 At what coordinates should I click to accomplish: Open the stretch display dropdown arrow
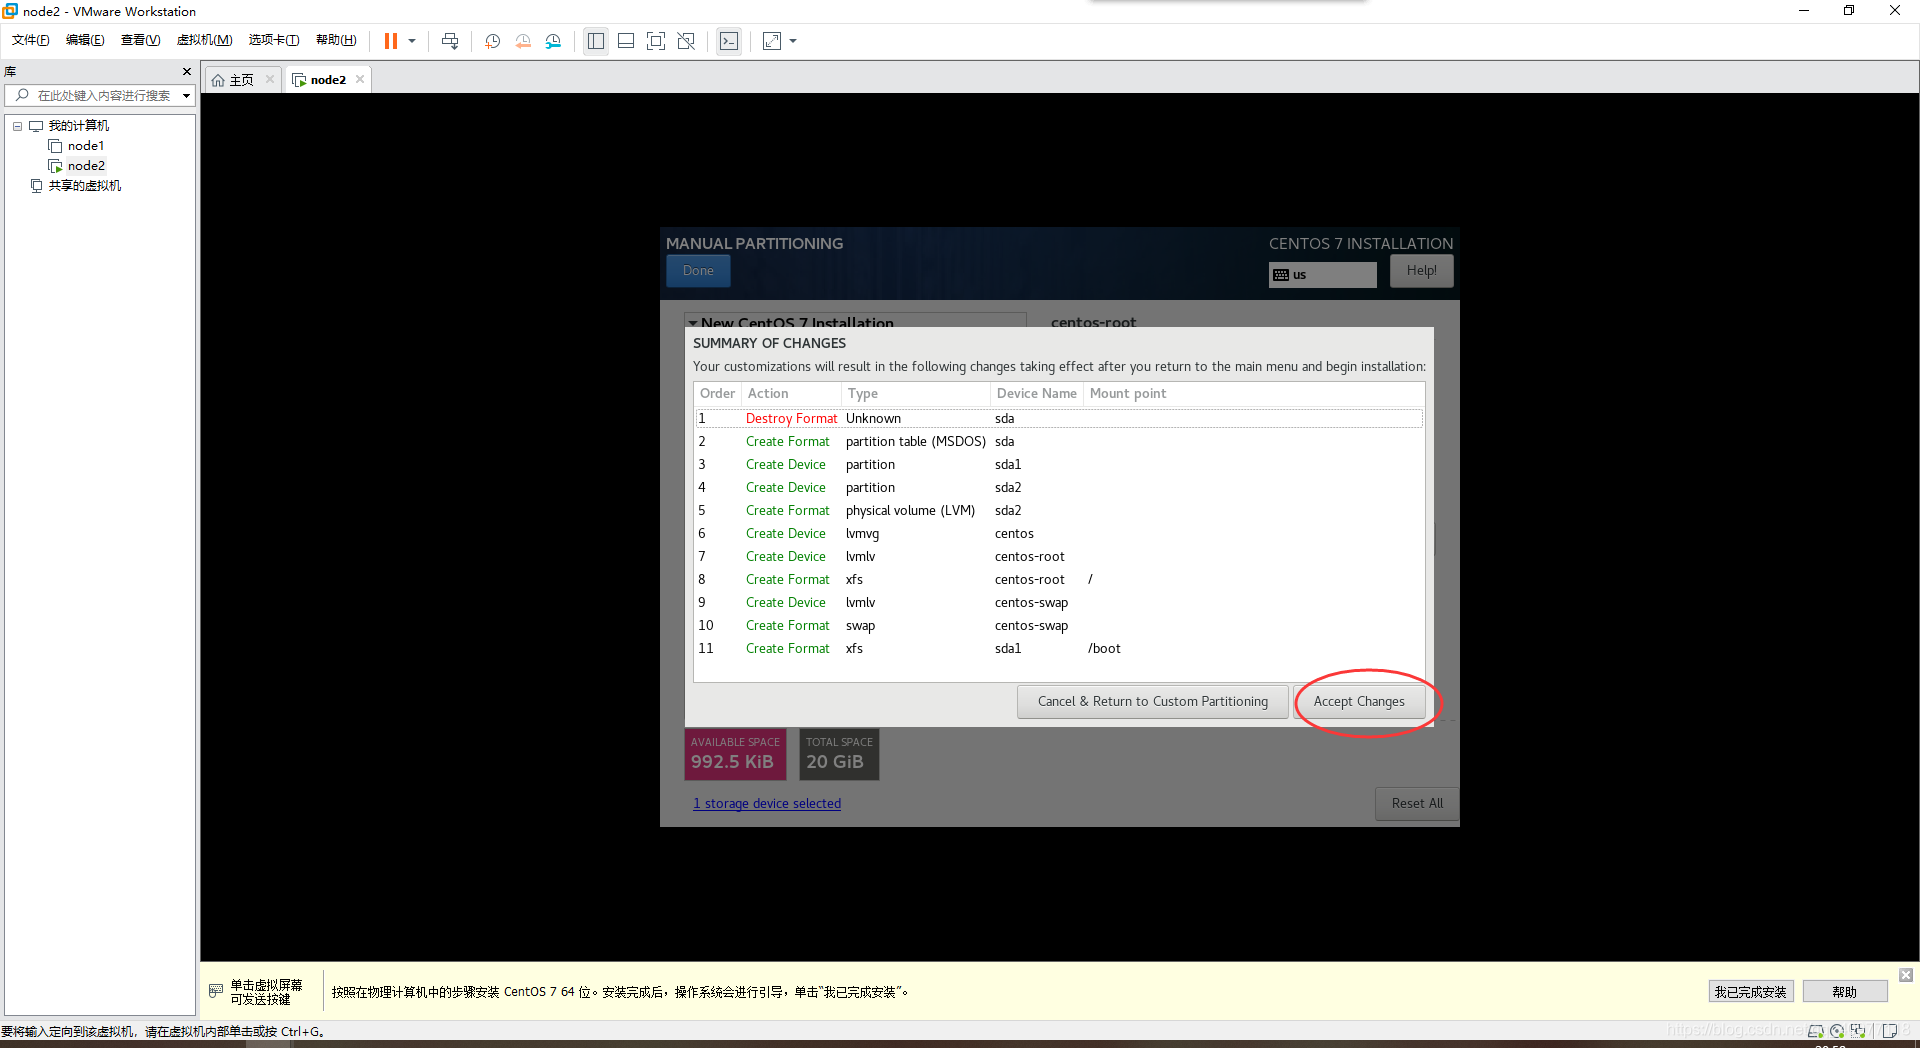(x=793, y=41)
